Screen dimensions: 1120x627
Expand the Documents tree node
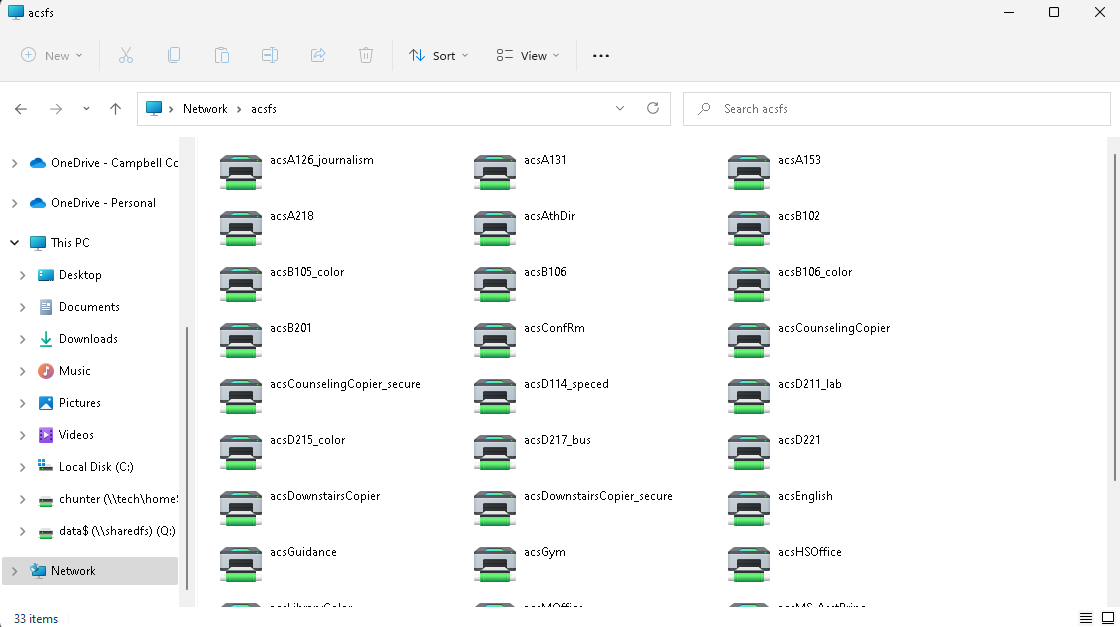coord(22,307)
